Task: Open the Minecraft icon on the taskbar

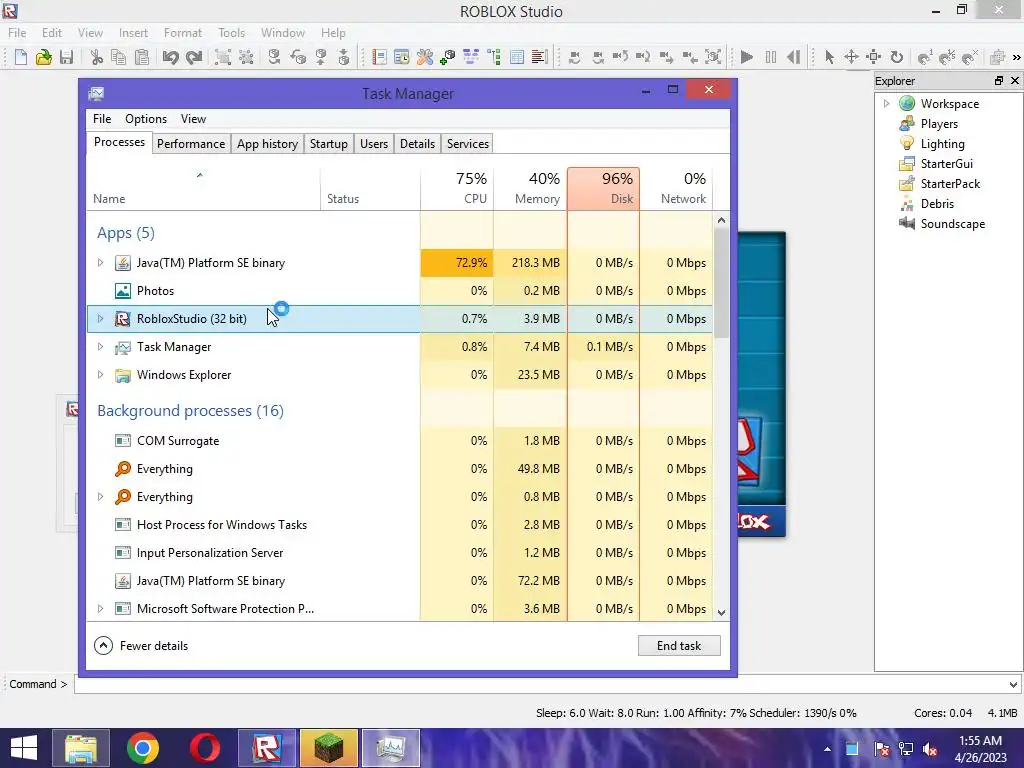Action: pyautogui.click(x=328, y=748)
